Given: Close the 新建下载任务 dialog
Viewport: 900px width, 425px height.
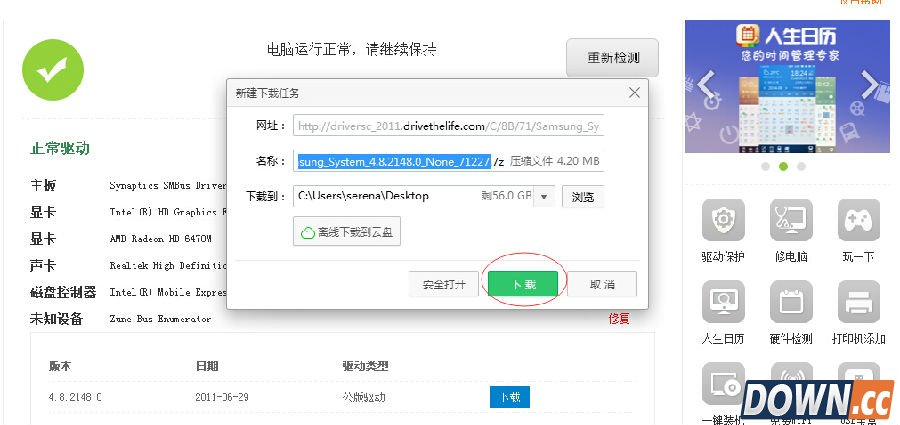Looking at the screenshot, I should 634,92.
